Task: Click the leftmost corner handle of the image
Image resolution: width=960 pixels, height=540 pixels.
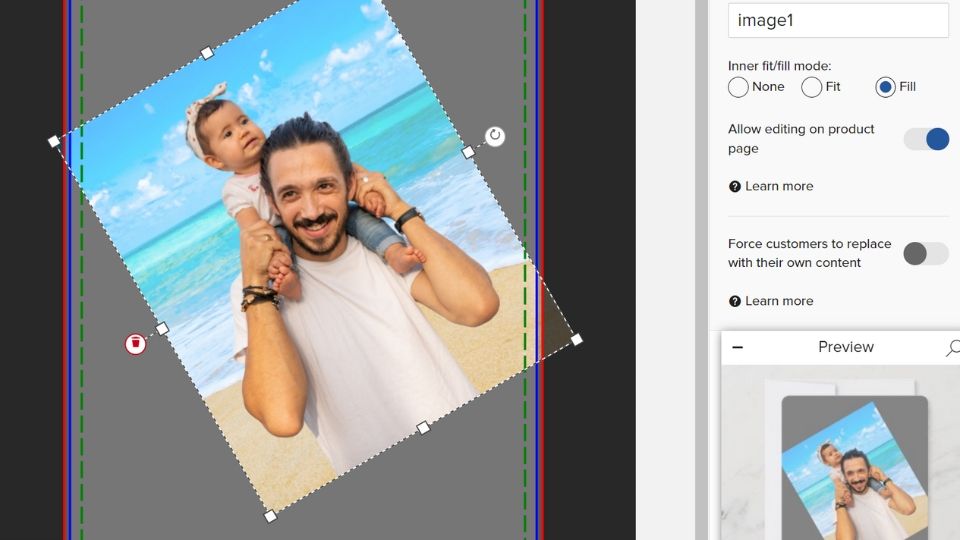Action: (54, 142)
